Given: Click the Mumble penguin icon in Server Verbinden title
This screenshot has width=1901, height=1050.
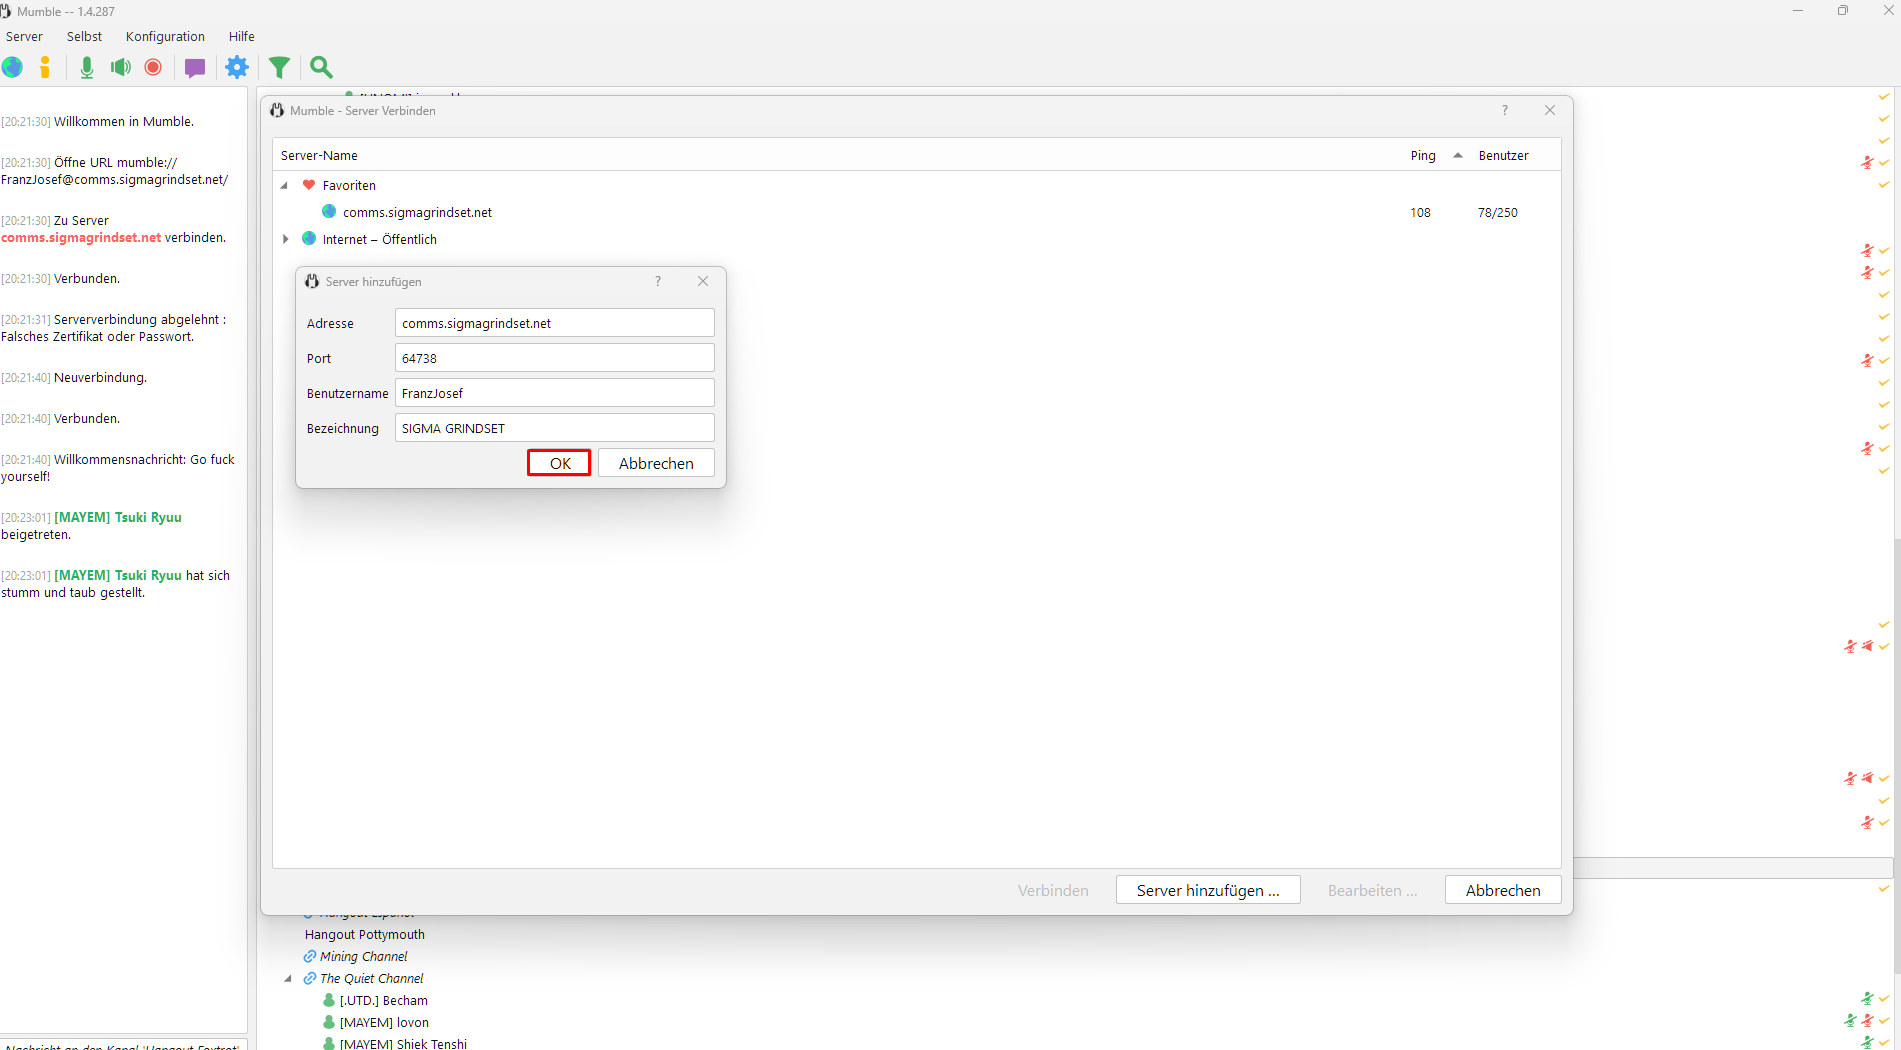Looking at the screenshot, I should 277,110.
